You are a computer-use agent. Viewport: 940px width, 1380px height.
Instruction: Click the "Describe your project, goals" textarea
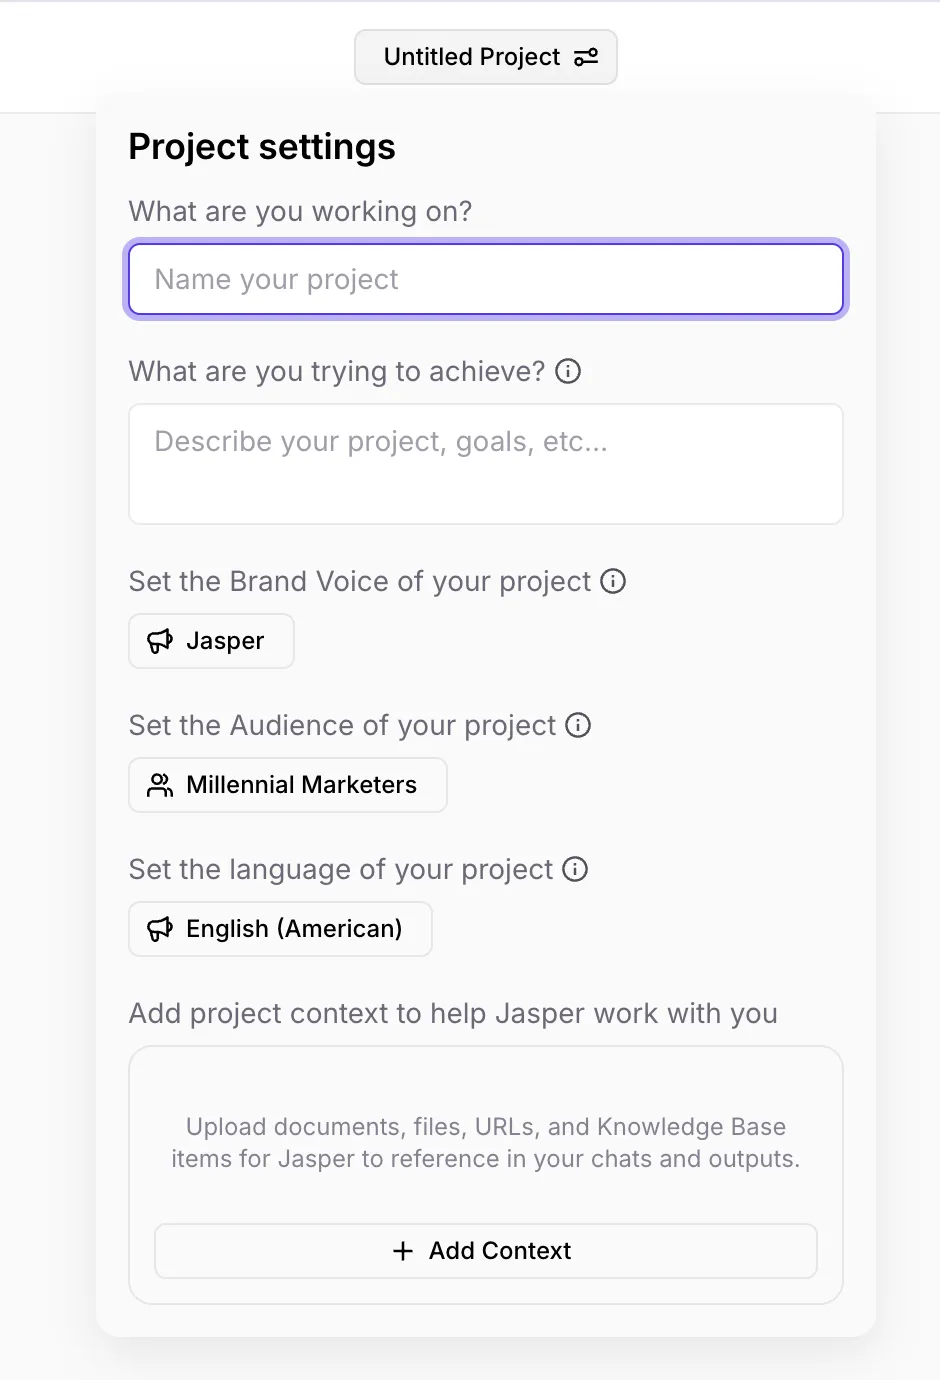[486, 464]
